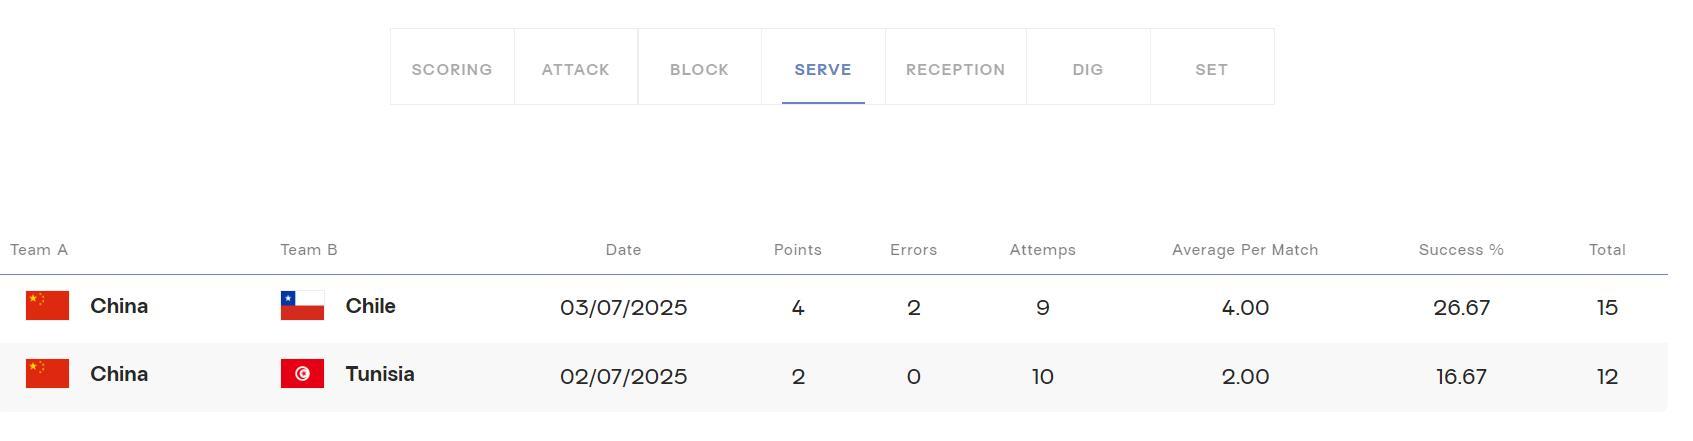The height and width of the screenshot is (441, 1693).
Task: Click the Average Per Match header
Action: (1245, 250)
